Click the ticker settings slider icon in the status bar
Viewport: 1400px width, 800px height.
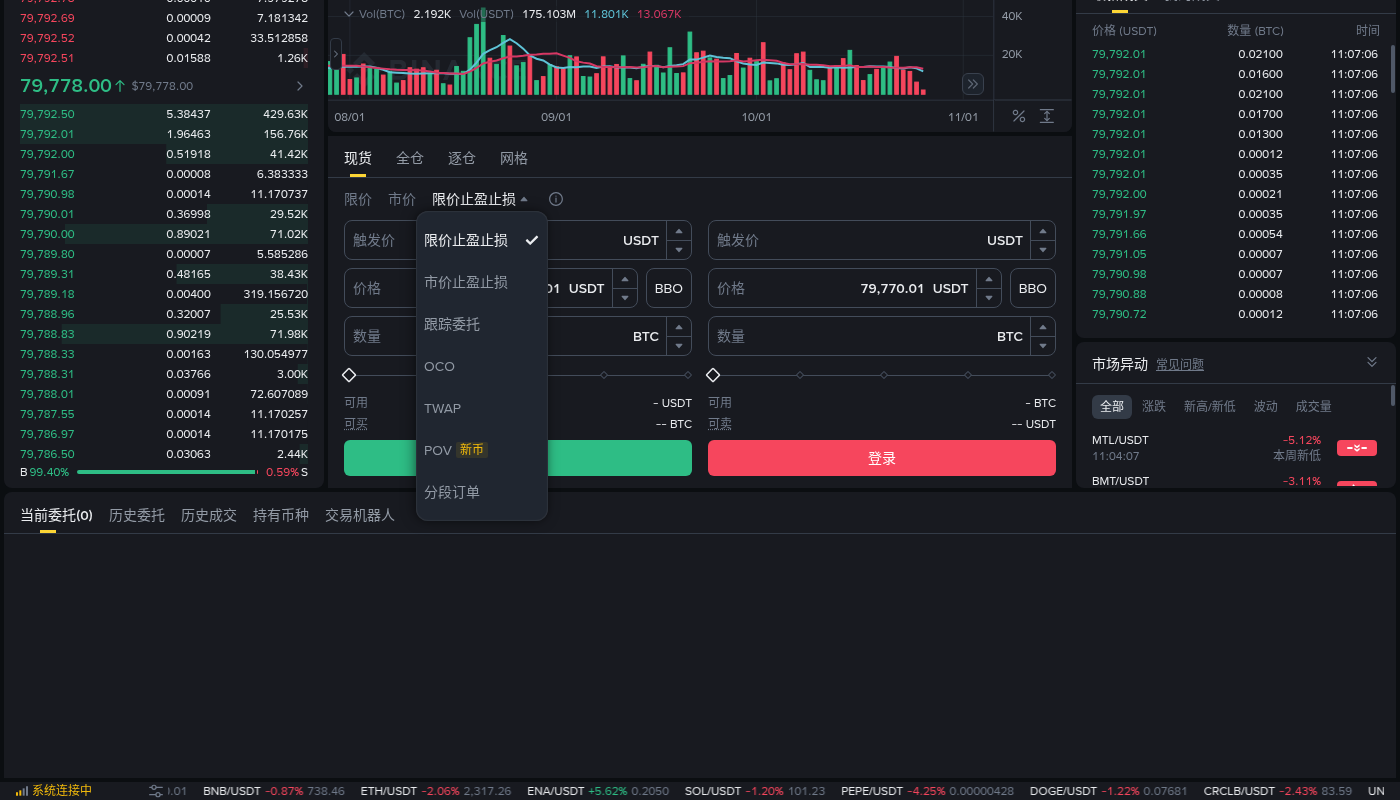(x=156, y=791)
